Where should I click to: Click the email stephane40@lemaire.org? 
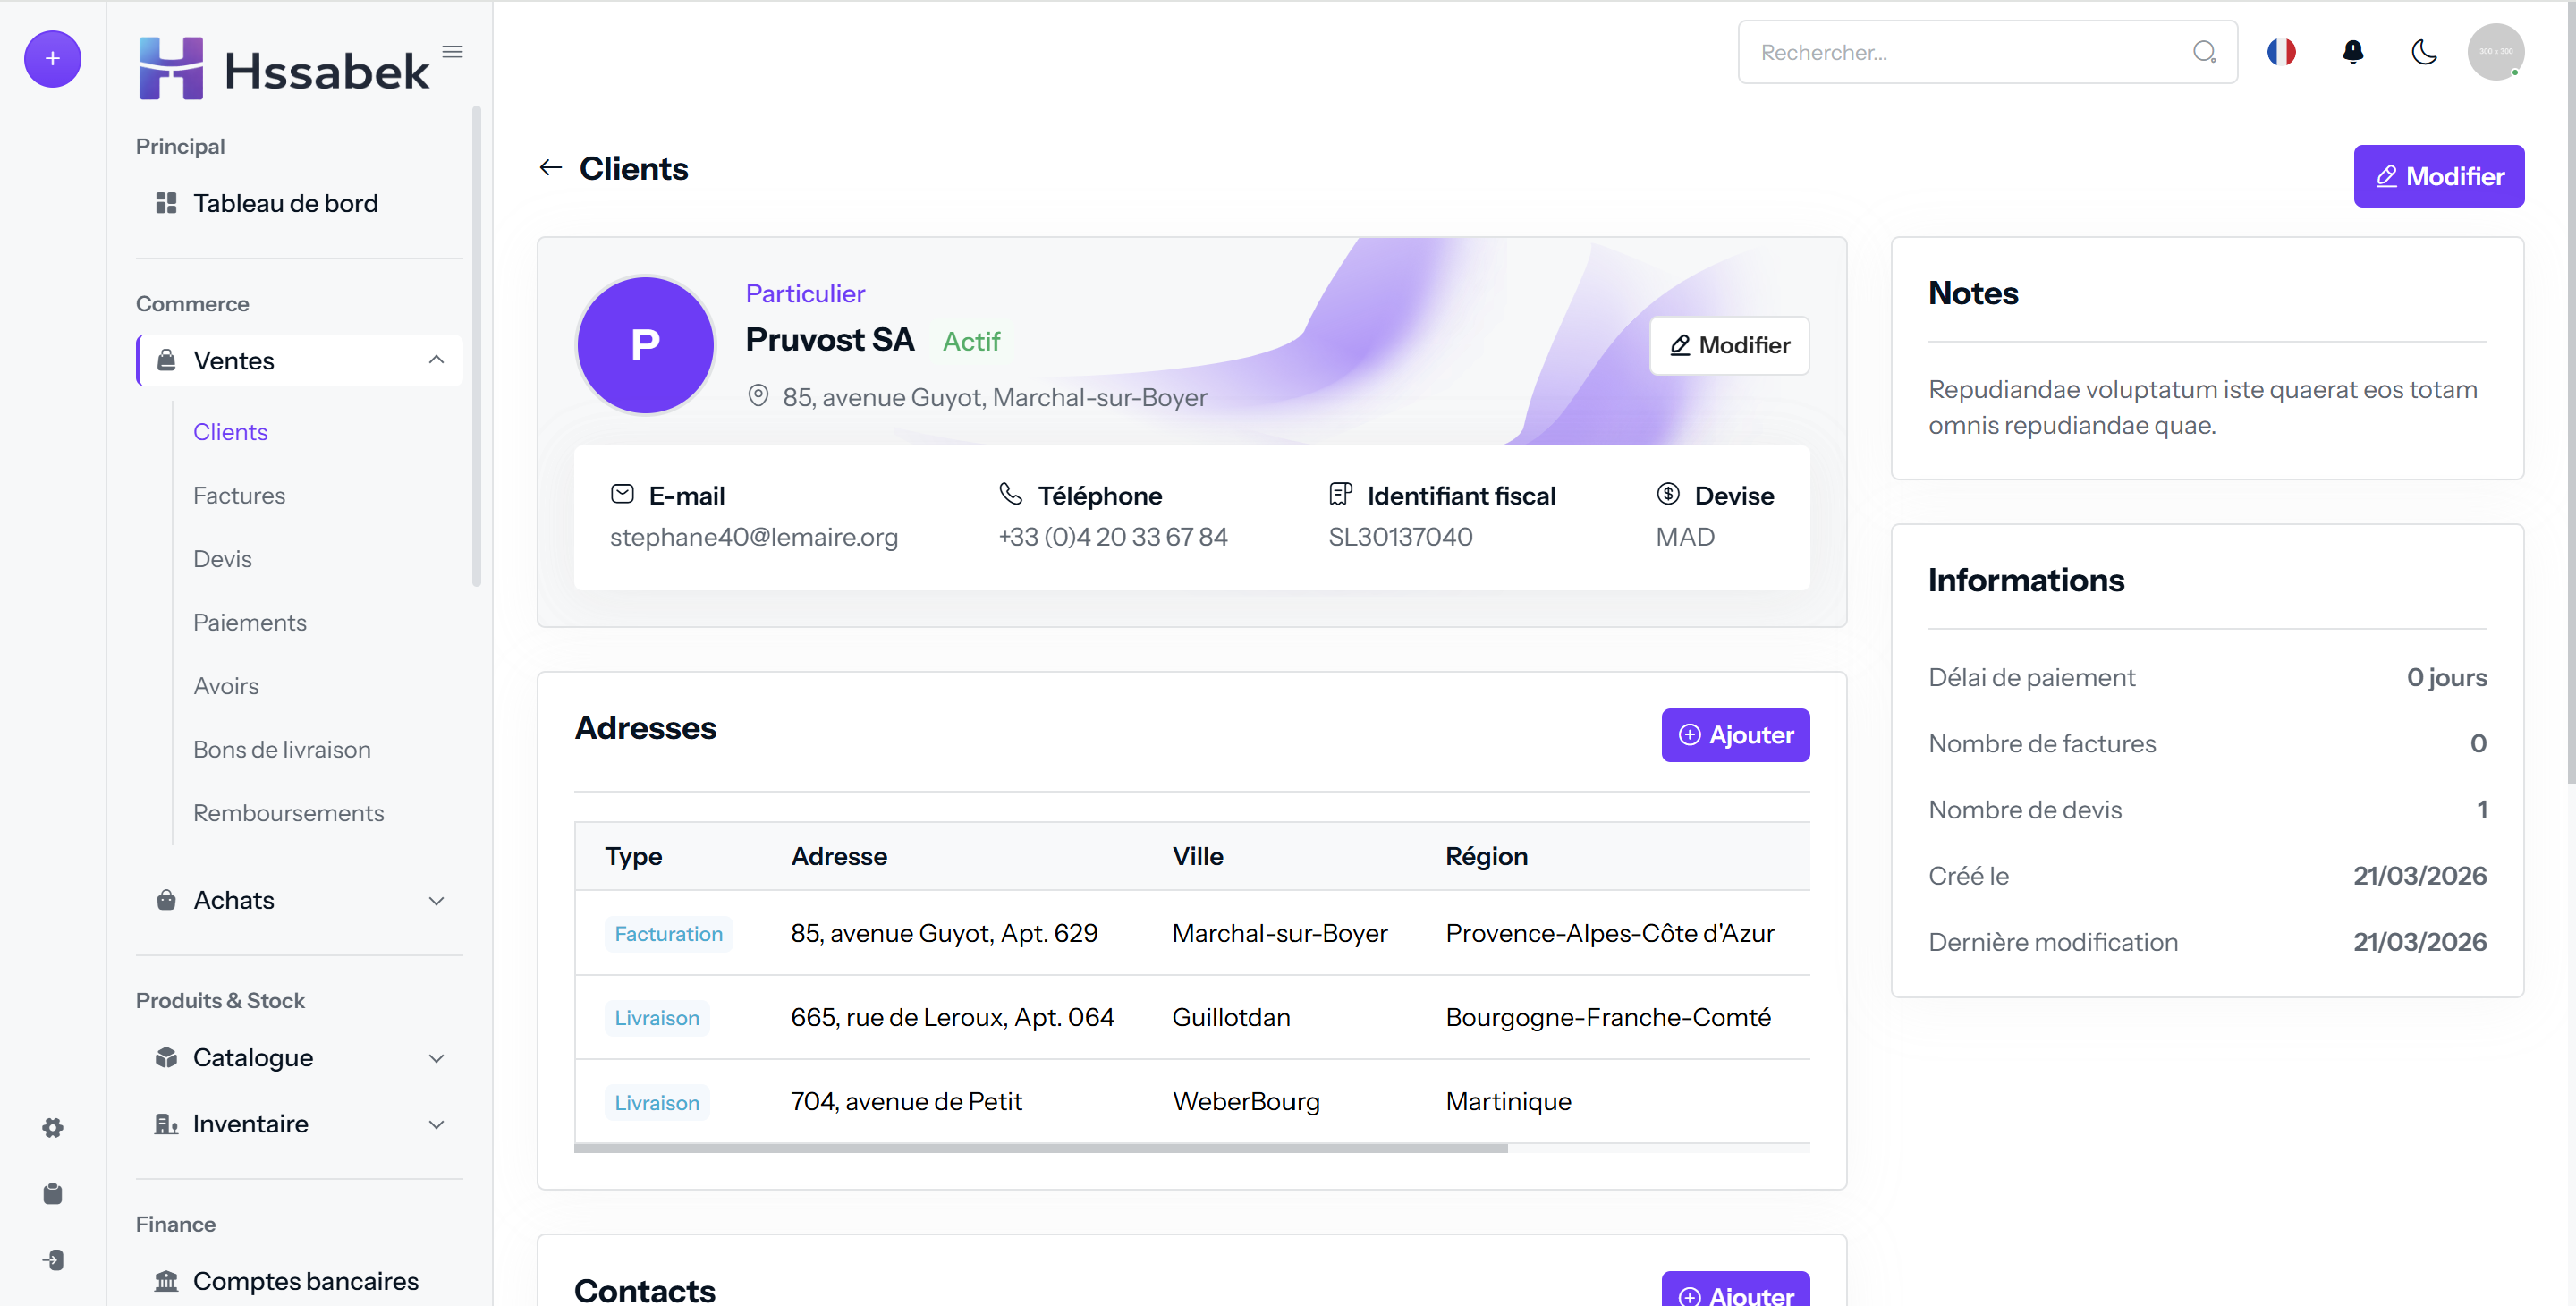point(753,537)
